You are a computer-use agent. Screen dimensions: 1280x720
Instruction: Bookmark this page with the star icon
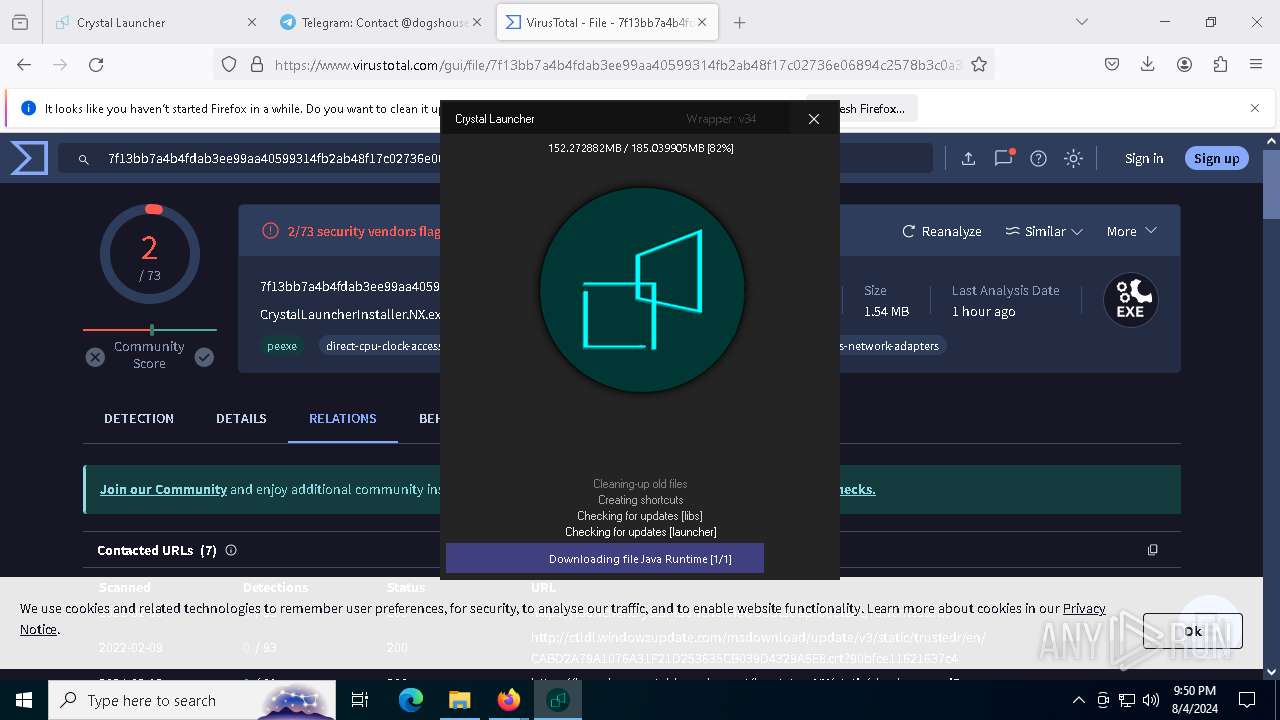pos(979,64)
